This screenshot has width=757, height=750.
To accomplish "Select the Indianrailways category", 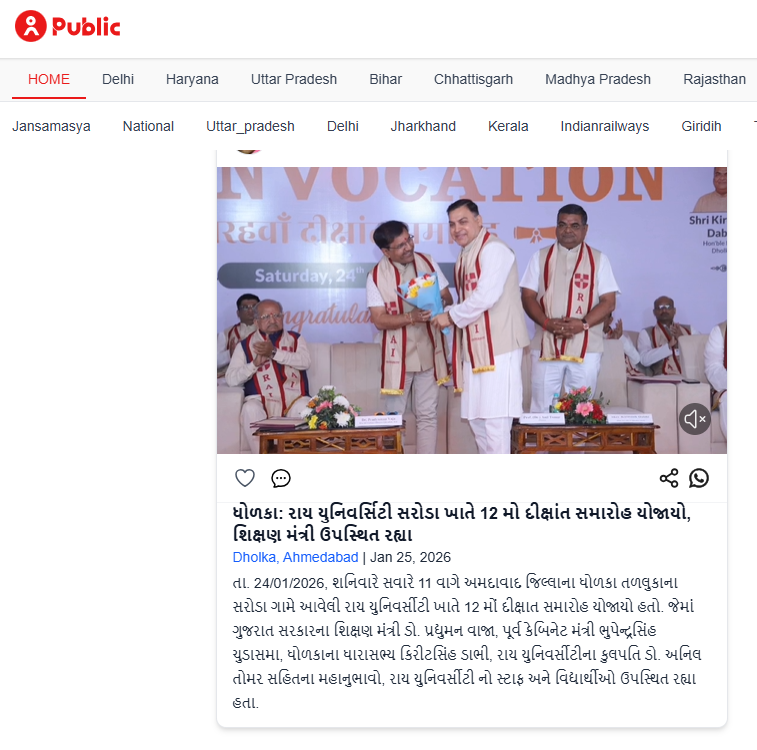I will point(604,126).
